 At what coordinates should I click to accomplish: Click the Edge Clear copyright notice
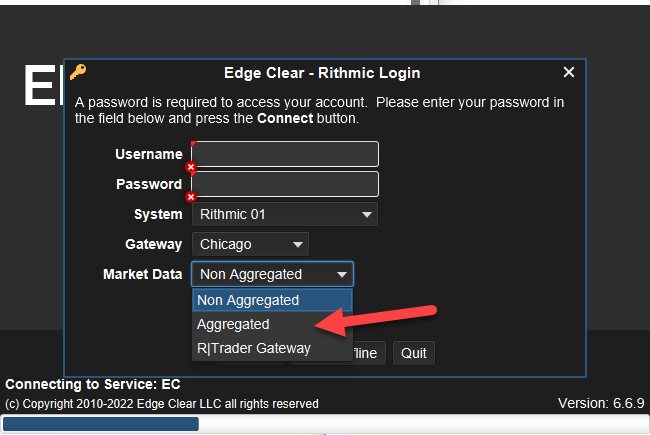pyautogui.click(x=162, y=404)
